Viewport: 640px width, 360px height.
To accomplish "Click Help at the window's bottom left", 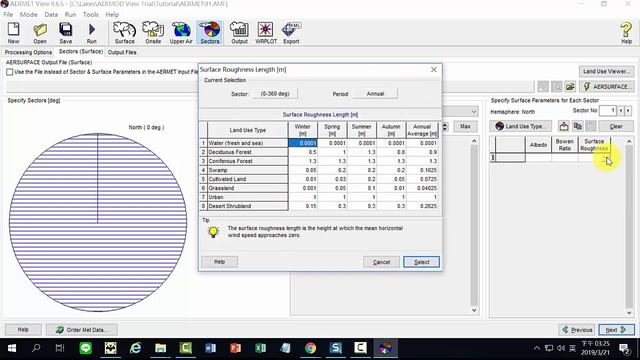I will [23, 329].
